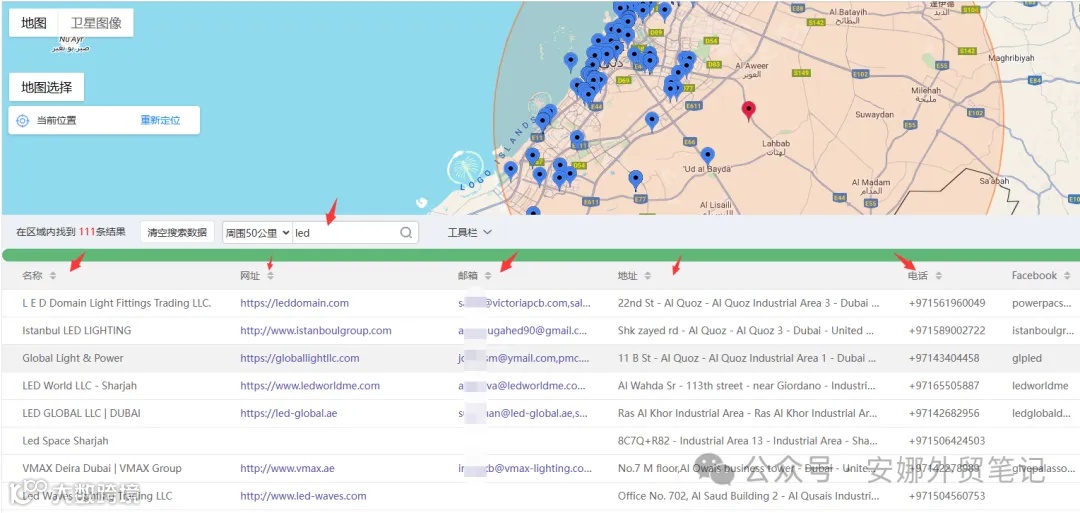Viewport: 1080px width, 513px height.
Task: Click phone number +97165505887
Action: coord(944,386)
